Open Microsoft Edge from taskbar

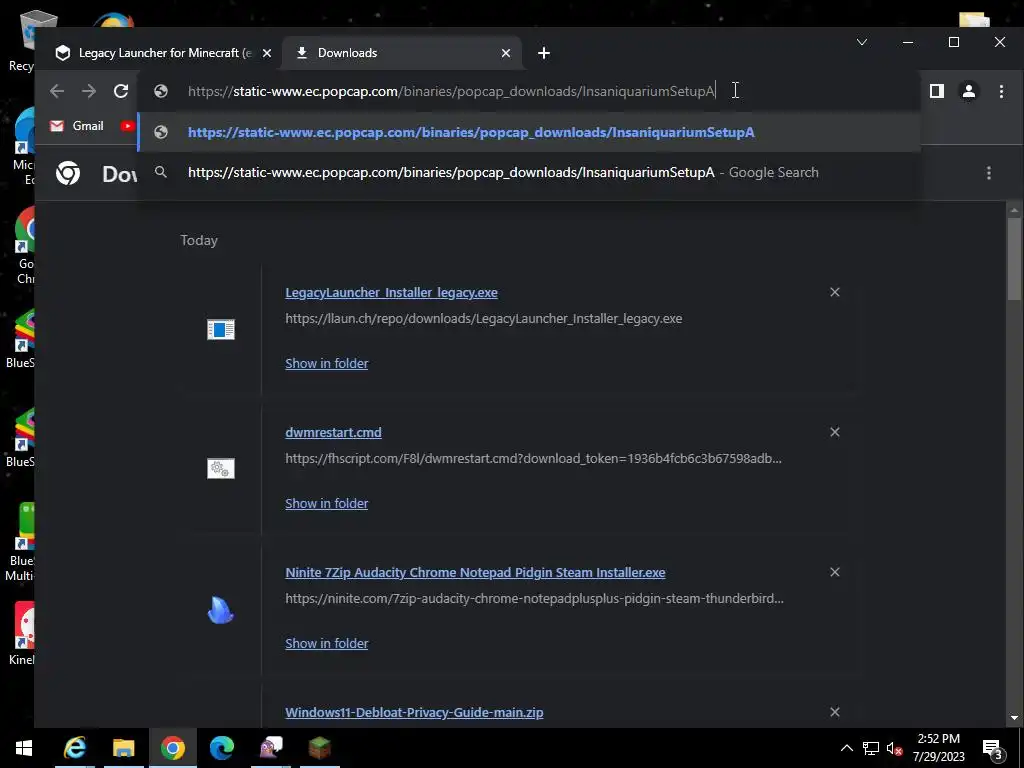click(x=222, y=748)
